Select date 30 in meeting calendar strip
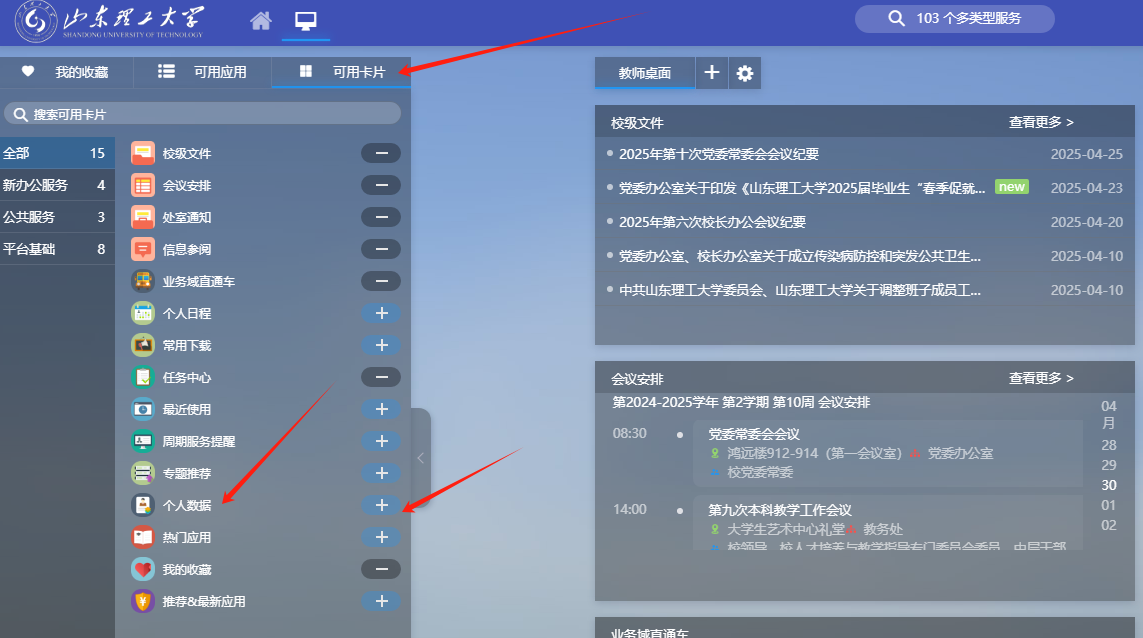The height and width of the screenshot is (638, 1143). pos(1109,485)
